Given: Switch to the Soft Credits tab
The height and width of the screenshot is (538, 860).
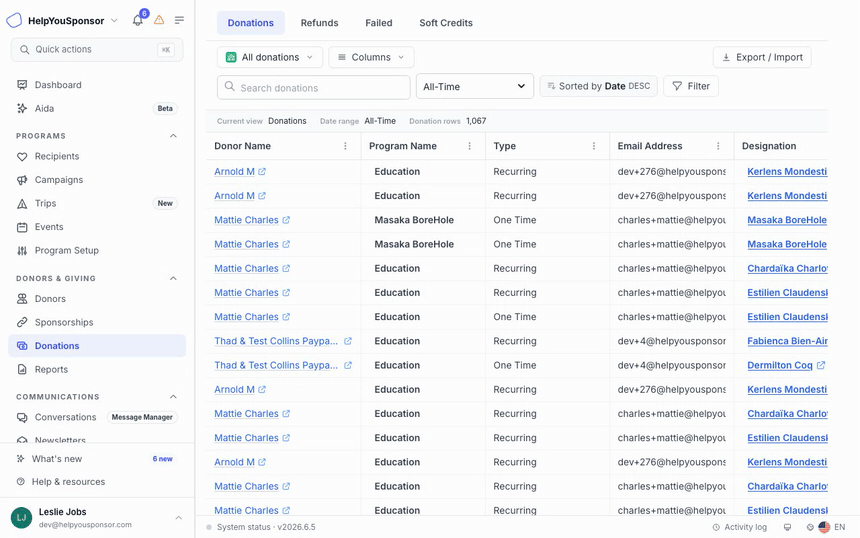Looking at the screenshot, I should point(446,23).
